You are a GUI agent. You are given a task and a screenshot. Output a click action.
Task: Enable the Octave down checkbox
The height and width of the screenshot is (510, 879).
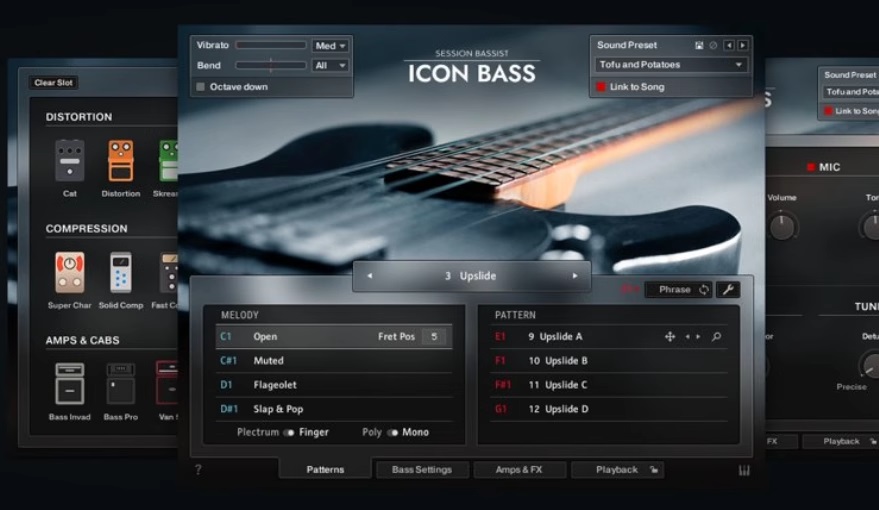[201, 87]
